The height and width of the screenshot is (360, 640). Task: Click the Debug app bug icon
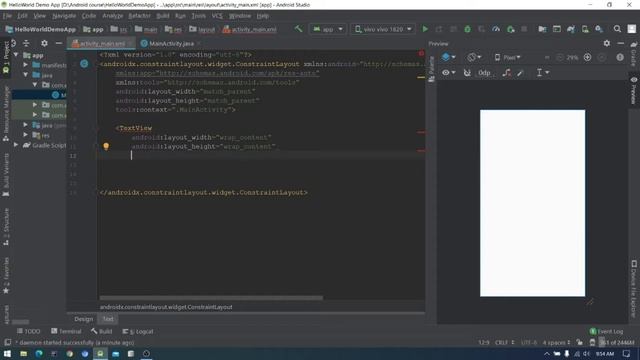467,29
